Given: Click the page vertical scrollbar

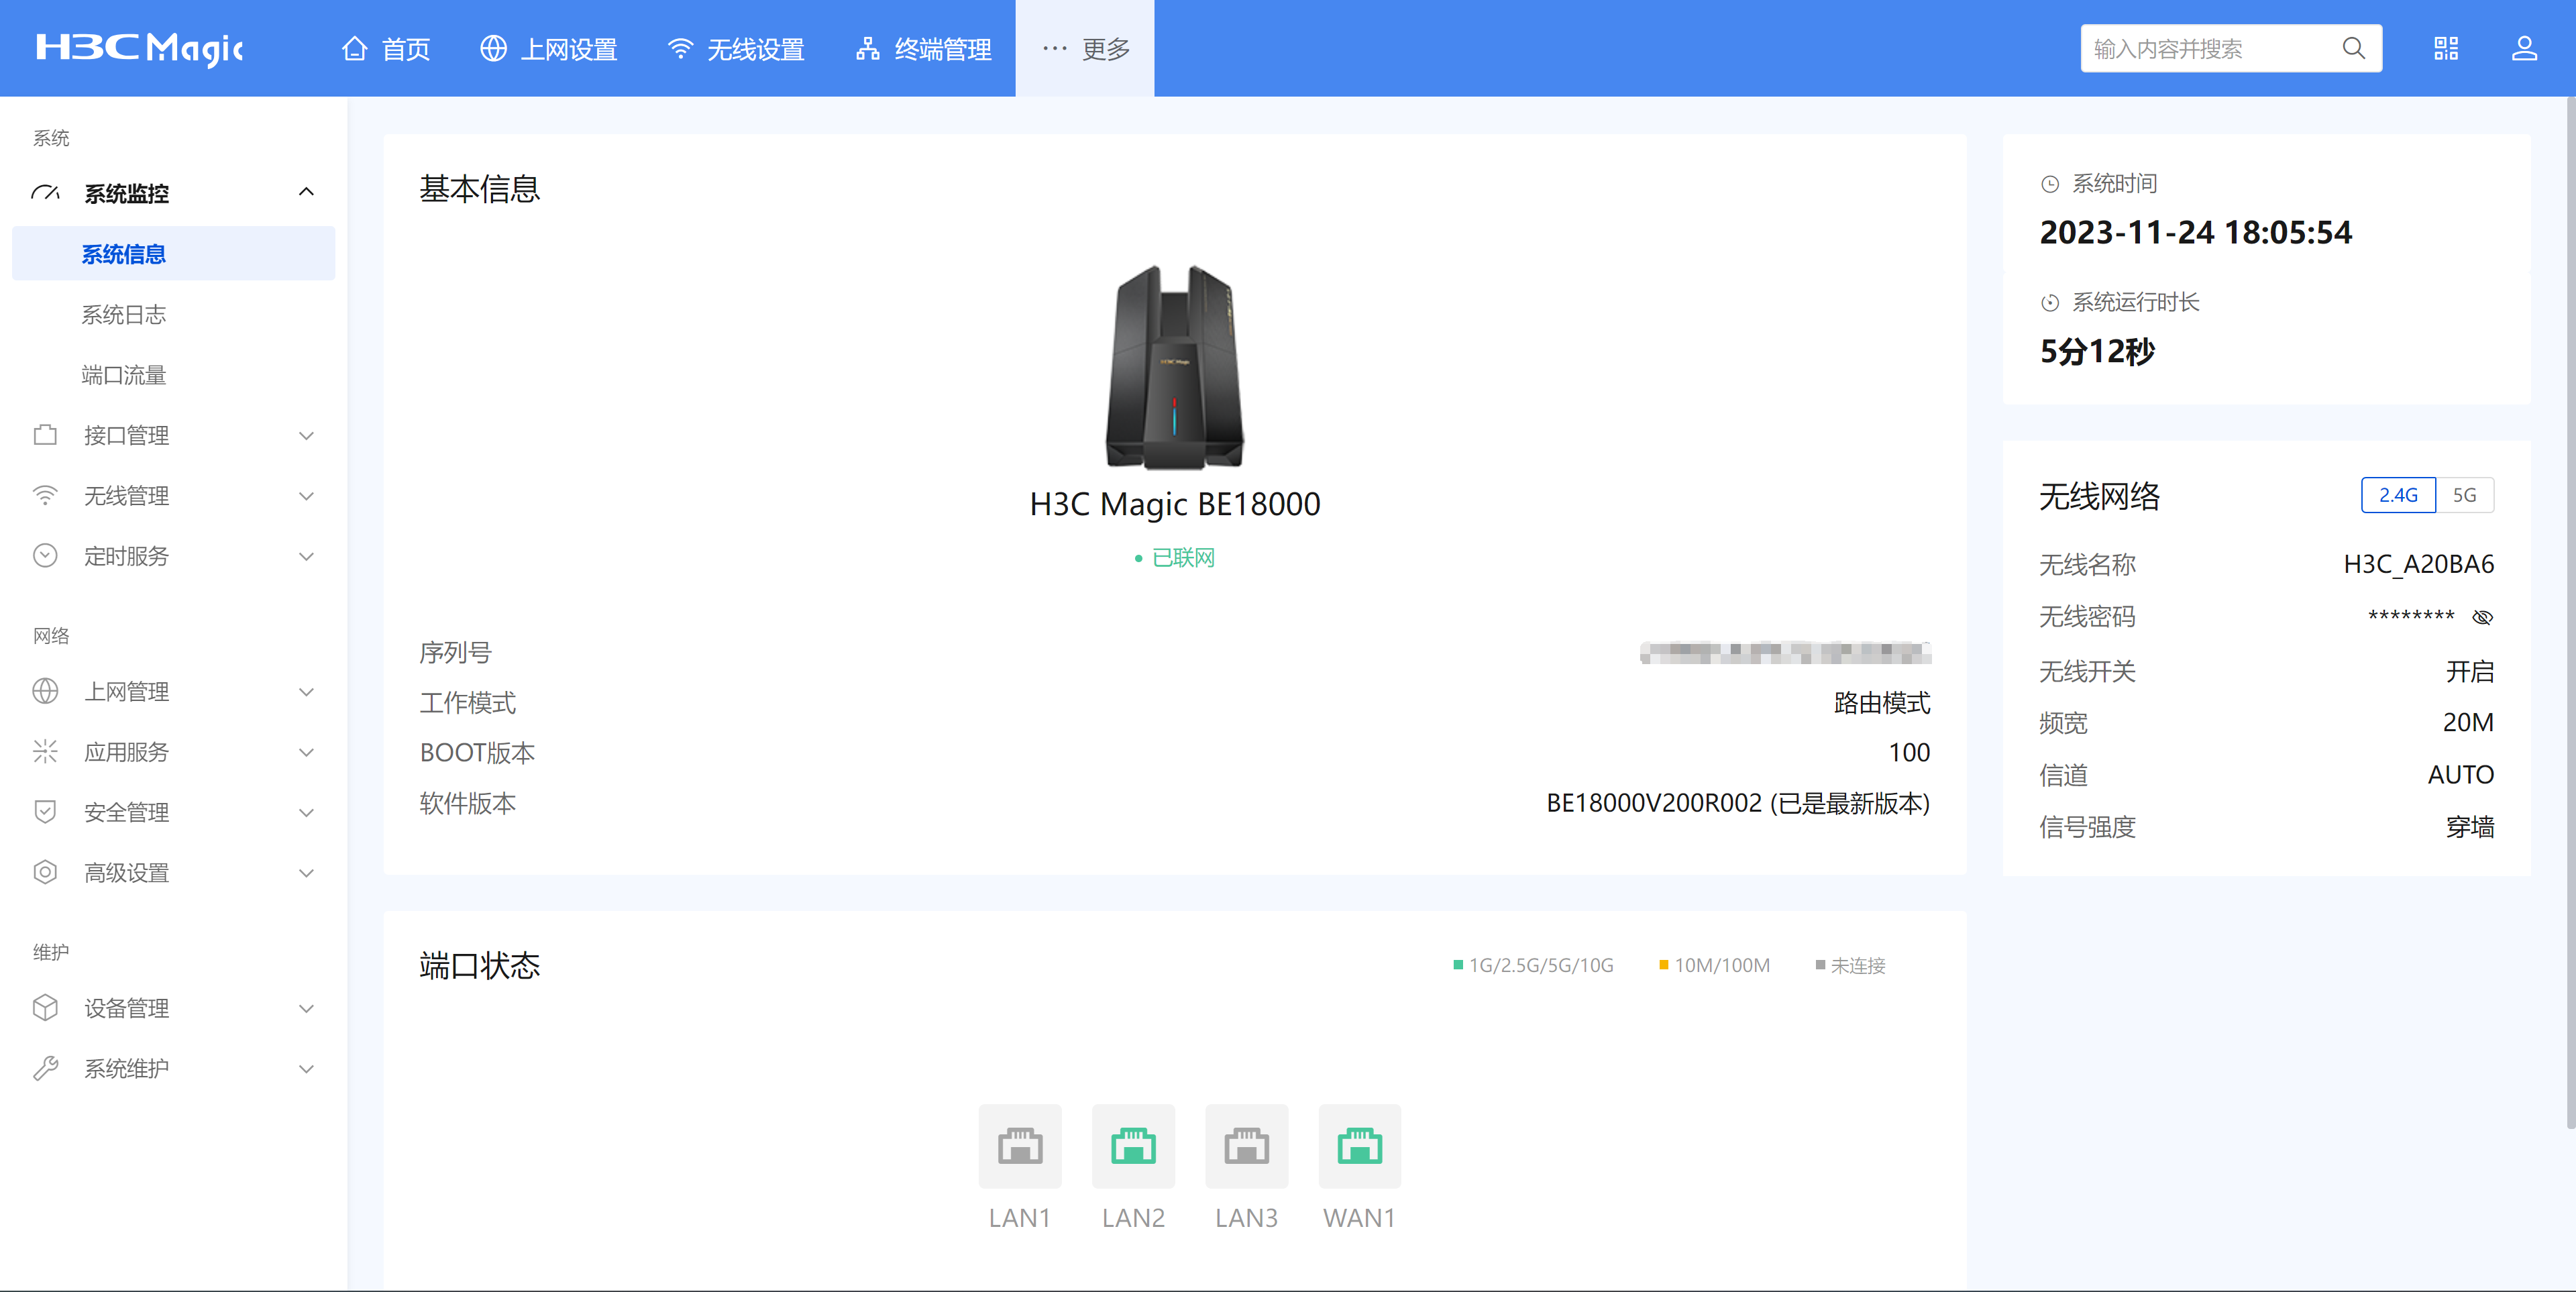Looking at the screenshot, I should pos(2570,612).
